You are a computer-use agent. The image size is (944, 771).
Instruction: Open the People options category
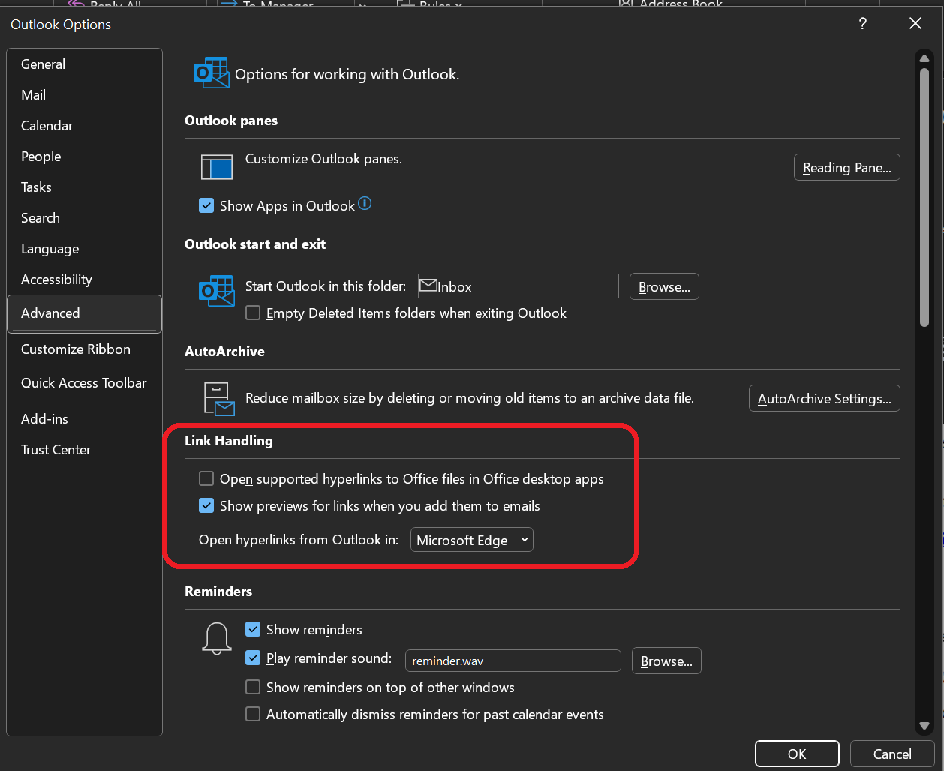pos(84,156)
